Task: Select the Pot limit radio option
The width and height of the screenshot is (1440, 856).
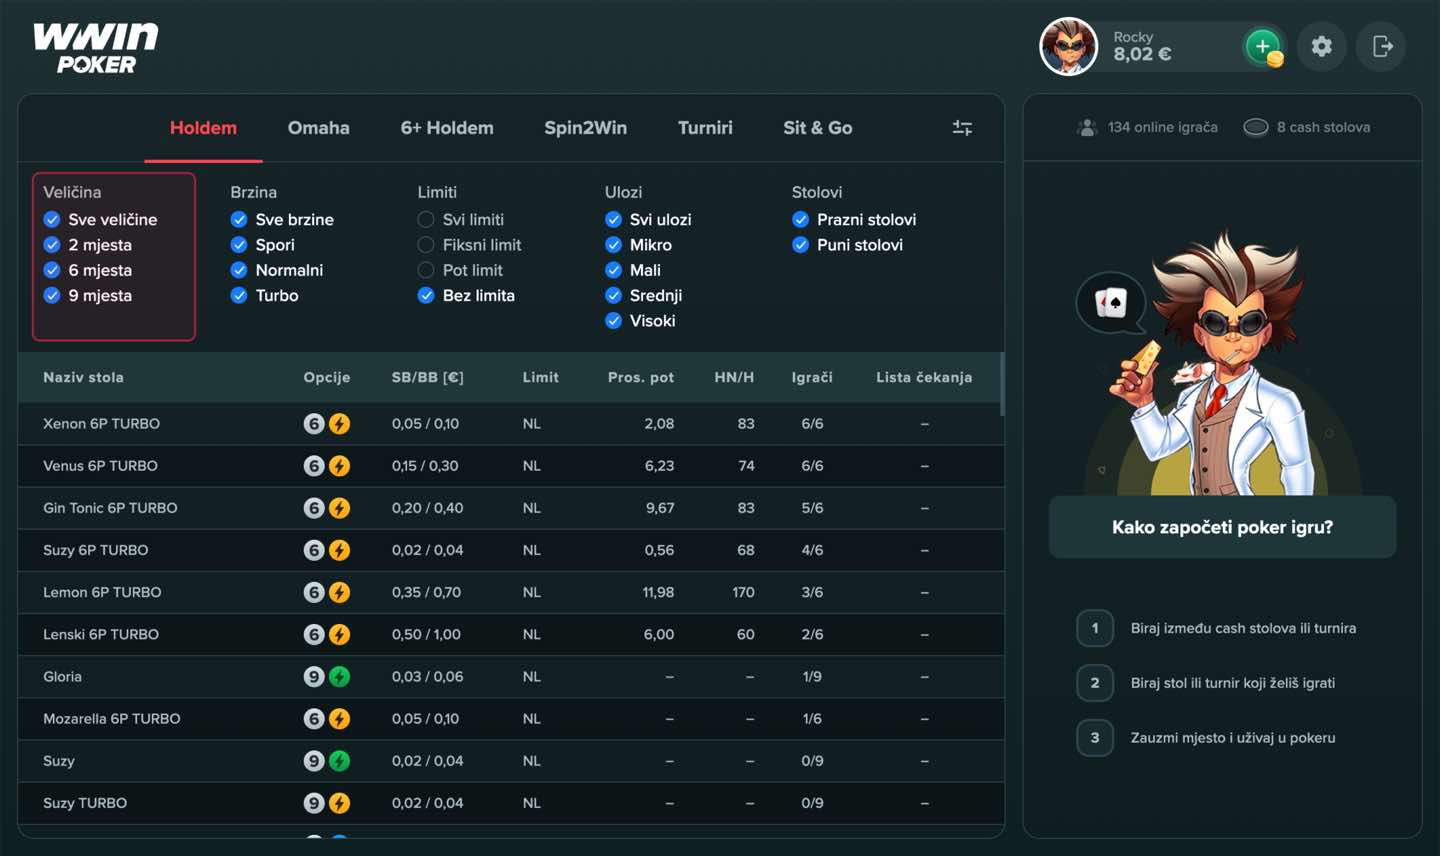Action: pyautogui.click(x=426, y=270)
